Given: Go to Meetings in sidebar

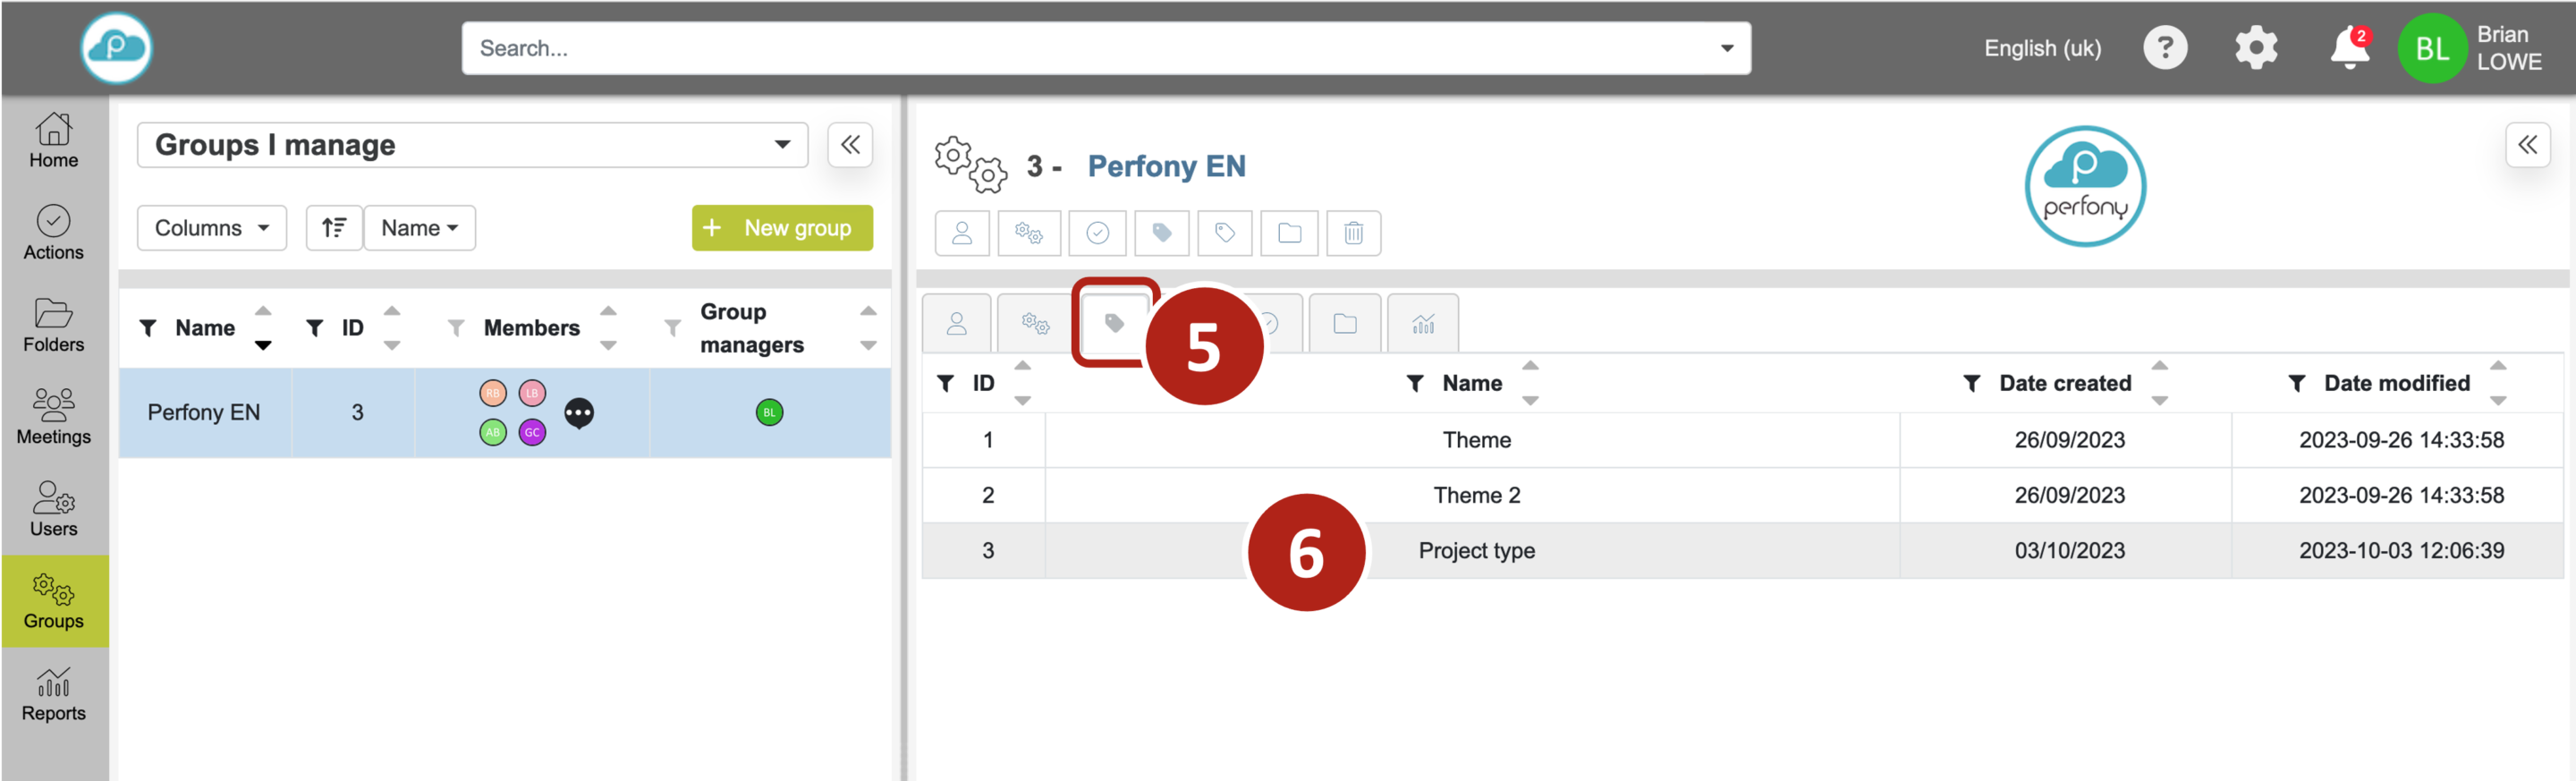Looking at the screenshot, I should pos(54,416).
